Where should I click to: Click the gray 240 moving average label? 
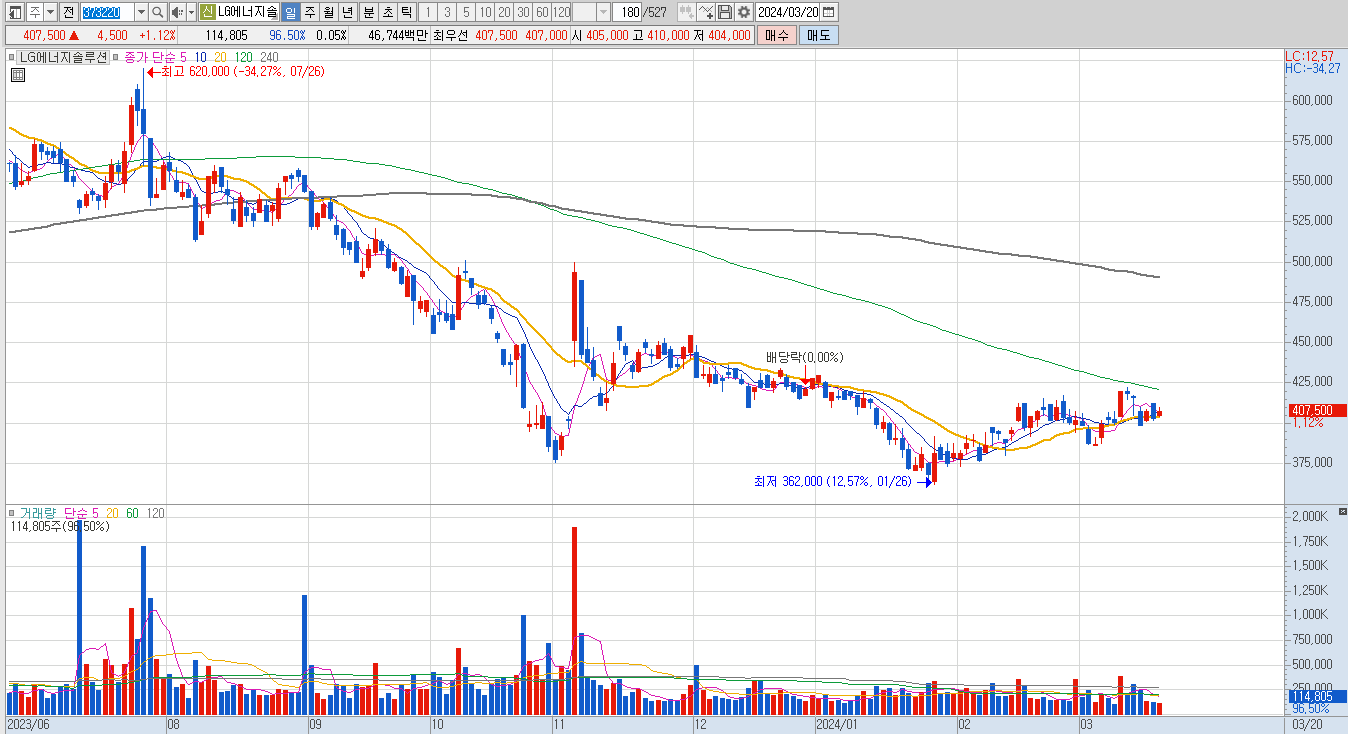click(270, 57)
